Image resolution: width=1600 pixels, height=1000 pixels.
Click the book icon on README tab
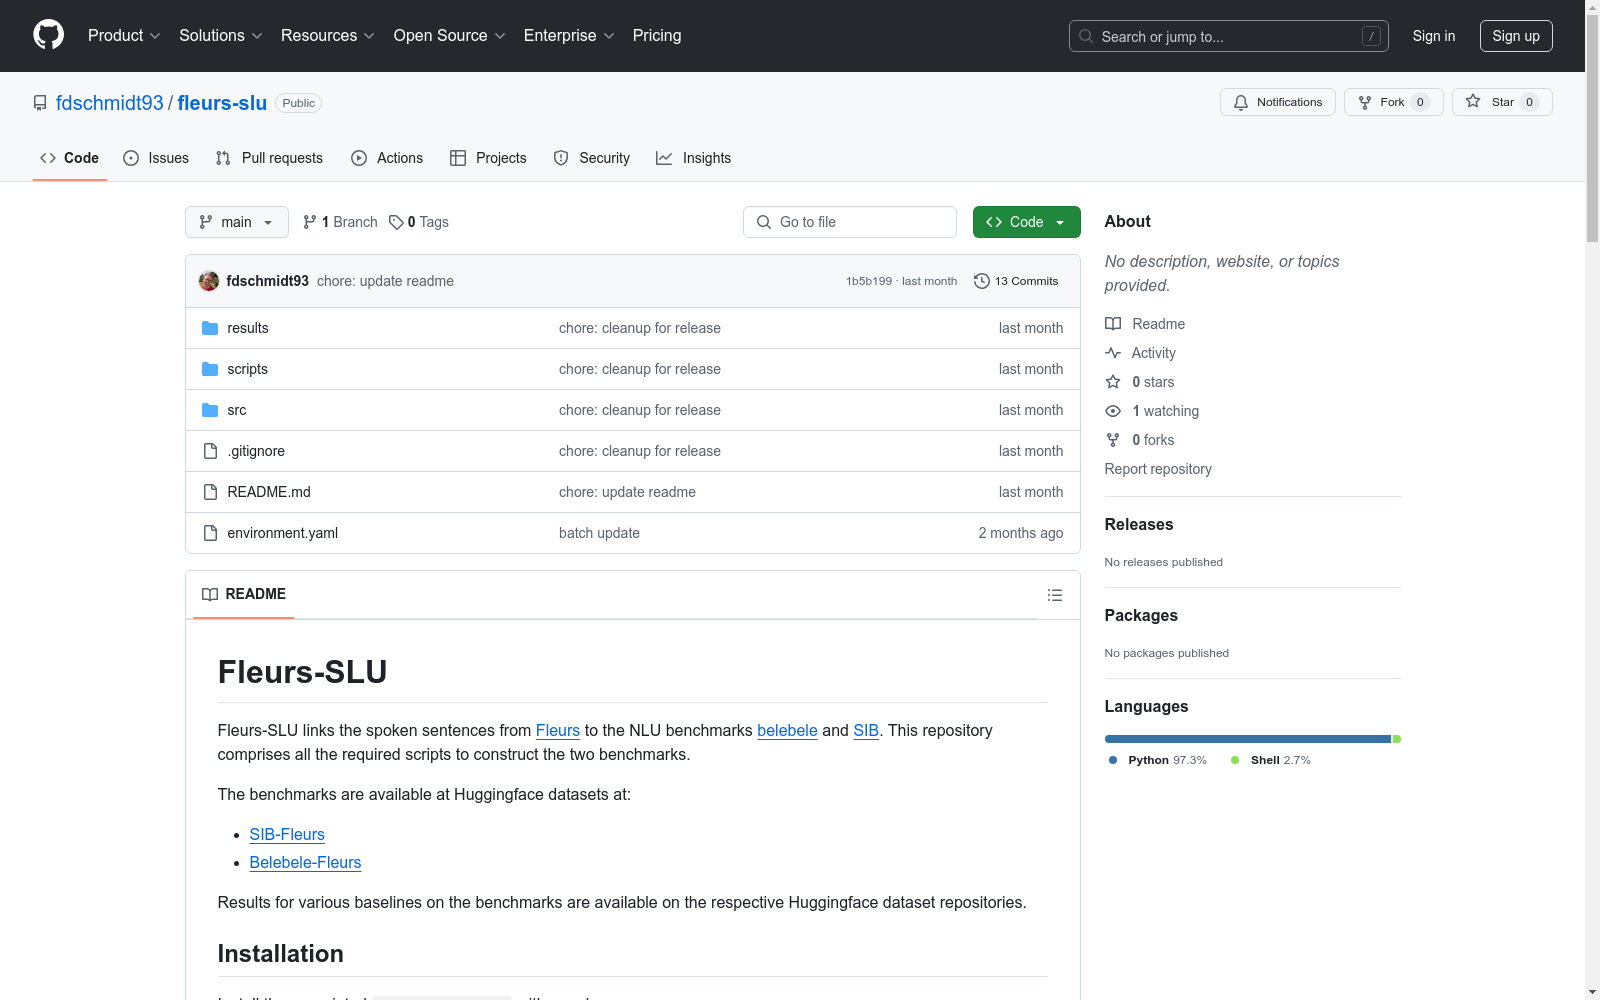tap(210, 594)
